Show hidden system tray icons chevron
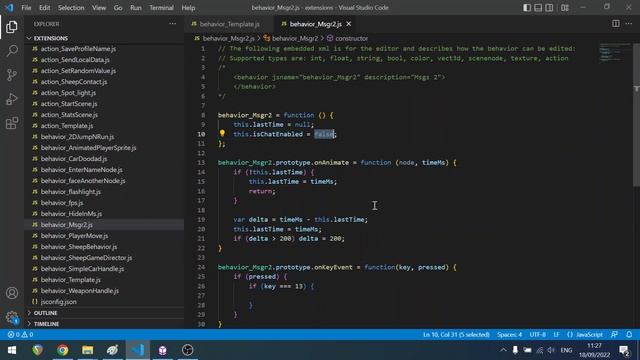The height and width of the screenshot is (360, 640). tap(503, 350)
